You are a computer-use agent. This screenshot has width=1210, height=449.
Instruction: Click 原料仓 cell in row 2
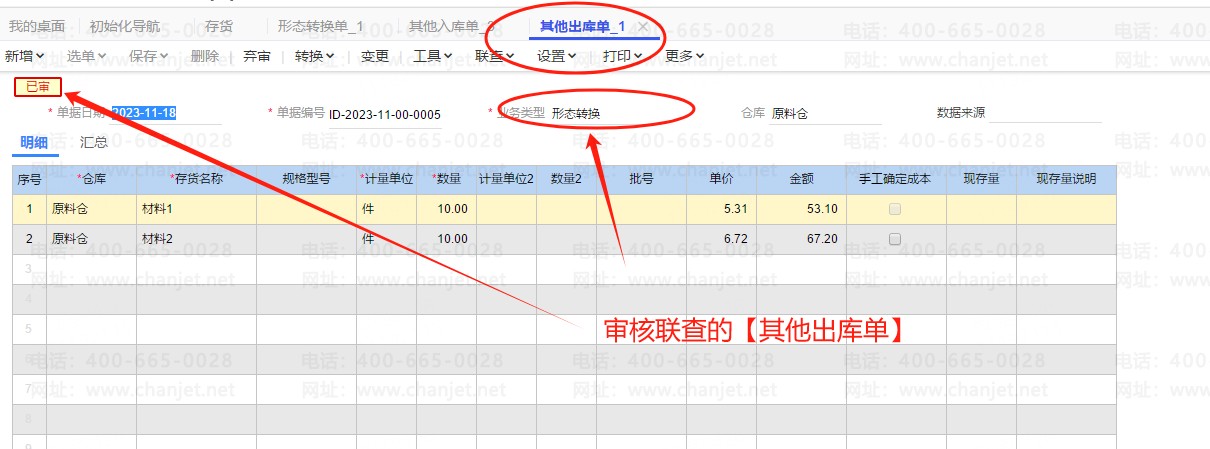click(x=91, y=239)
